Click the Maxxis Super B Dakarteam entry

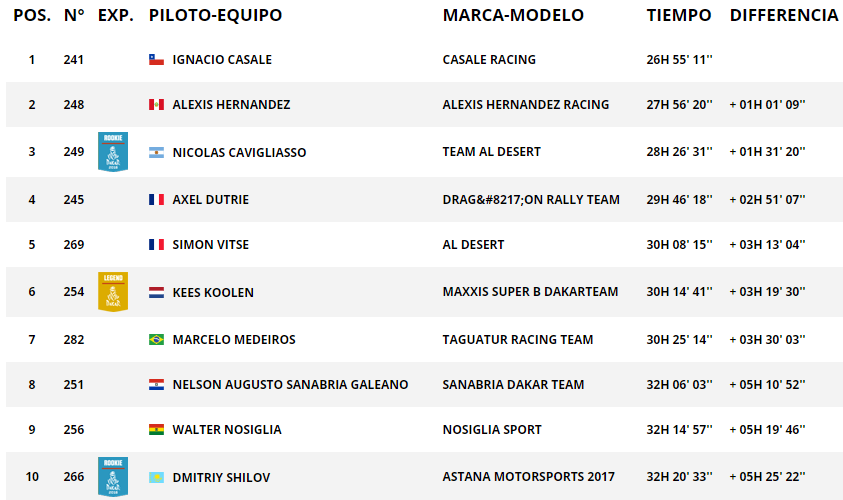[x=530, y=292]
